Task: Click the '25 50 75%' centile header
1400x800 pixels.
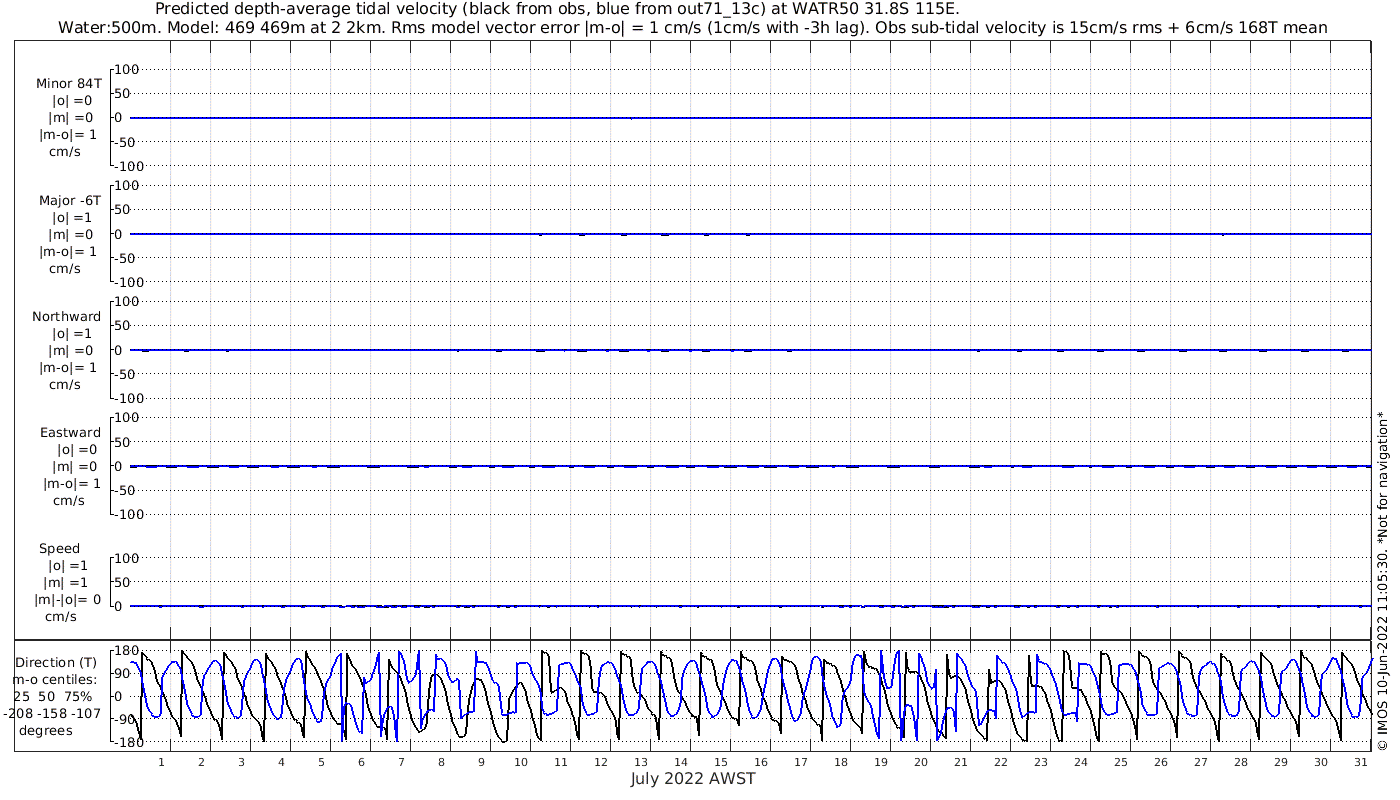Action: [52, 696]
